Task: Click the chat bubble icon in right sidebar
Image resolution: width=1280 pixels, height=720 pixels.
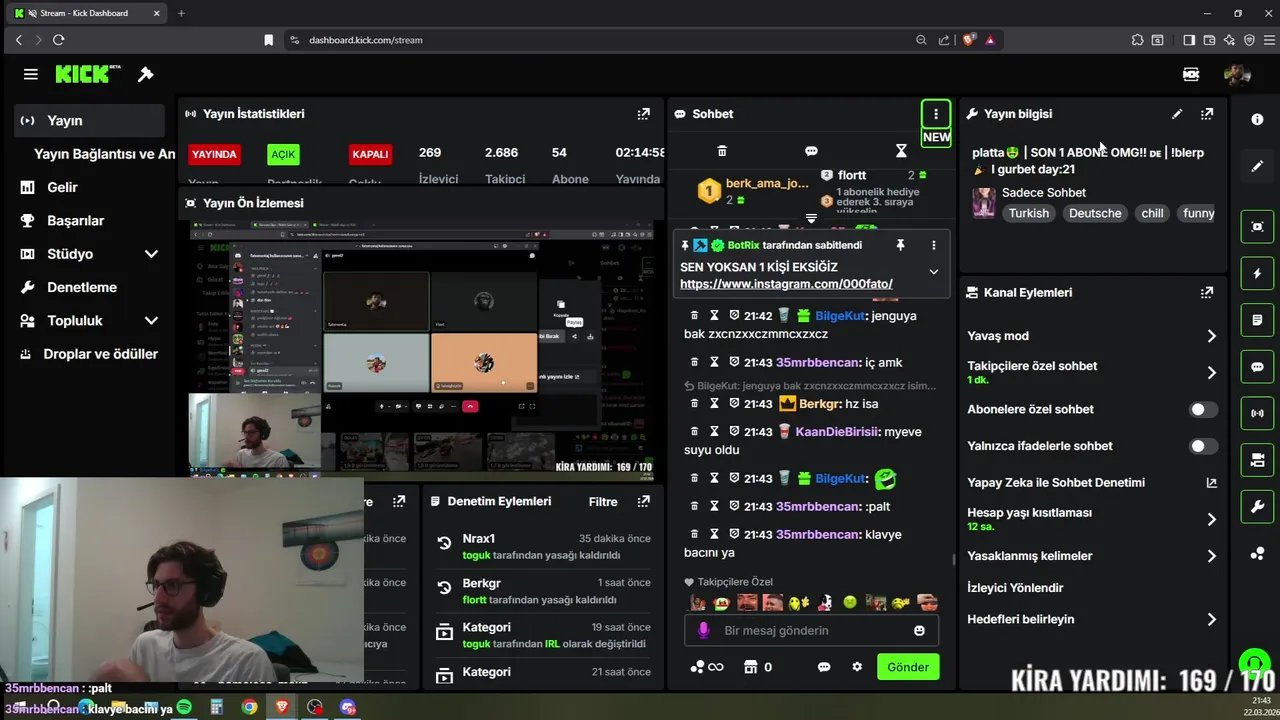Action: [1257, 367]
